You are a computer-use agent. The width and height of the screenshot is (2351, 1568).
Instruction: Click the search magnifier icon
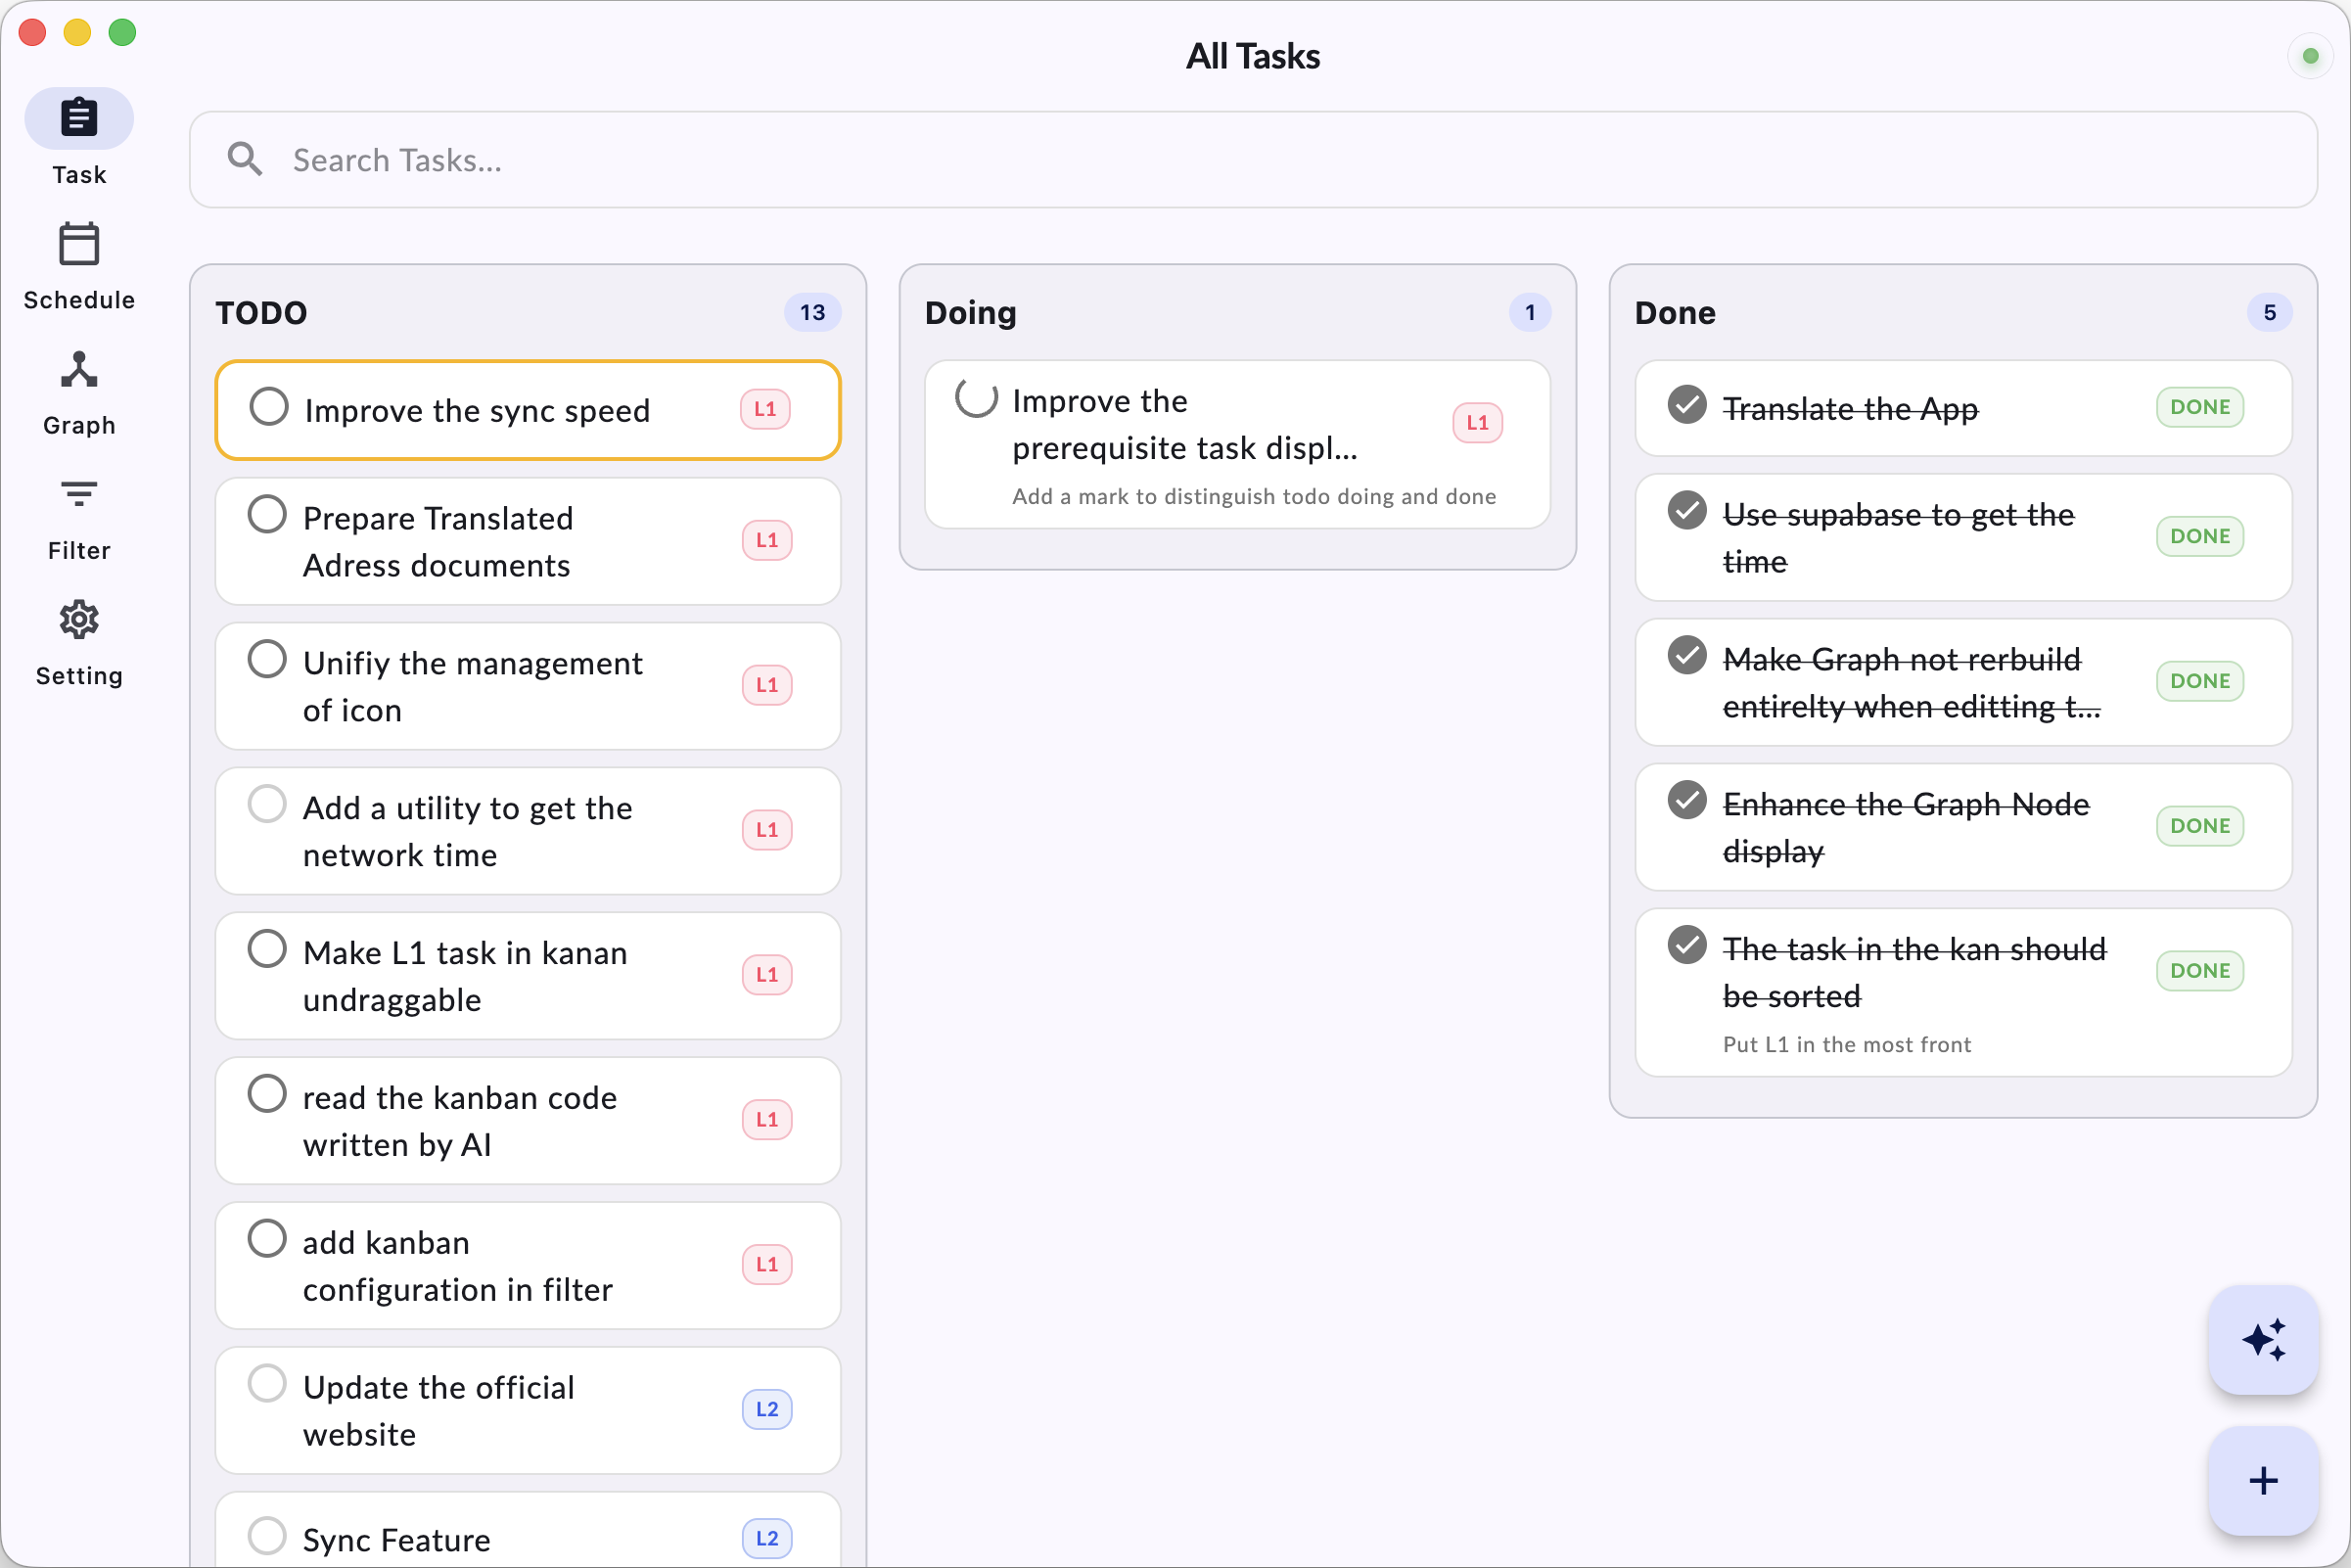coord(245,158)
